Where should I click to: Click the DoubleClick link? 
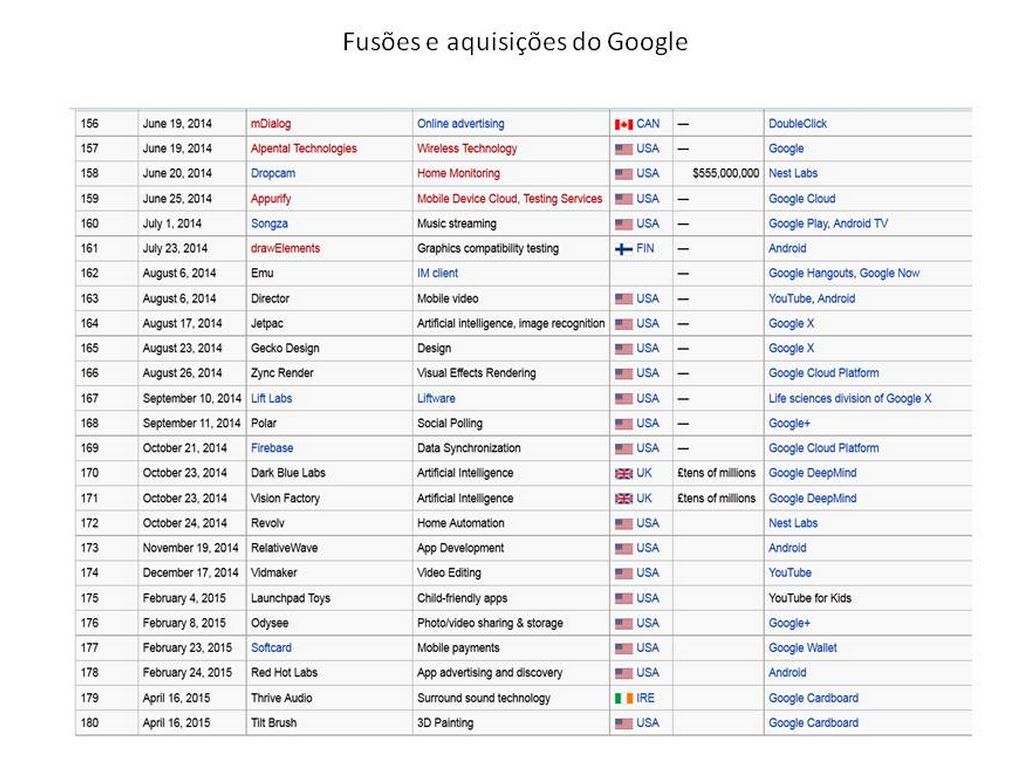click(x=797, y=124)
